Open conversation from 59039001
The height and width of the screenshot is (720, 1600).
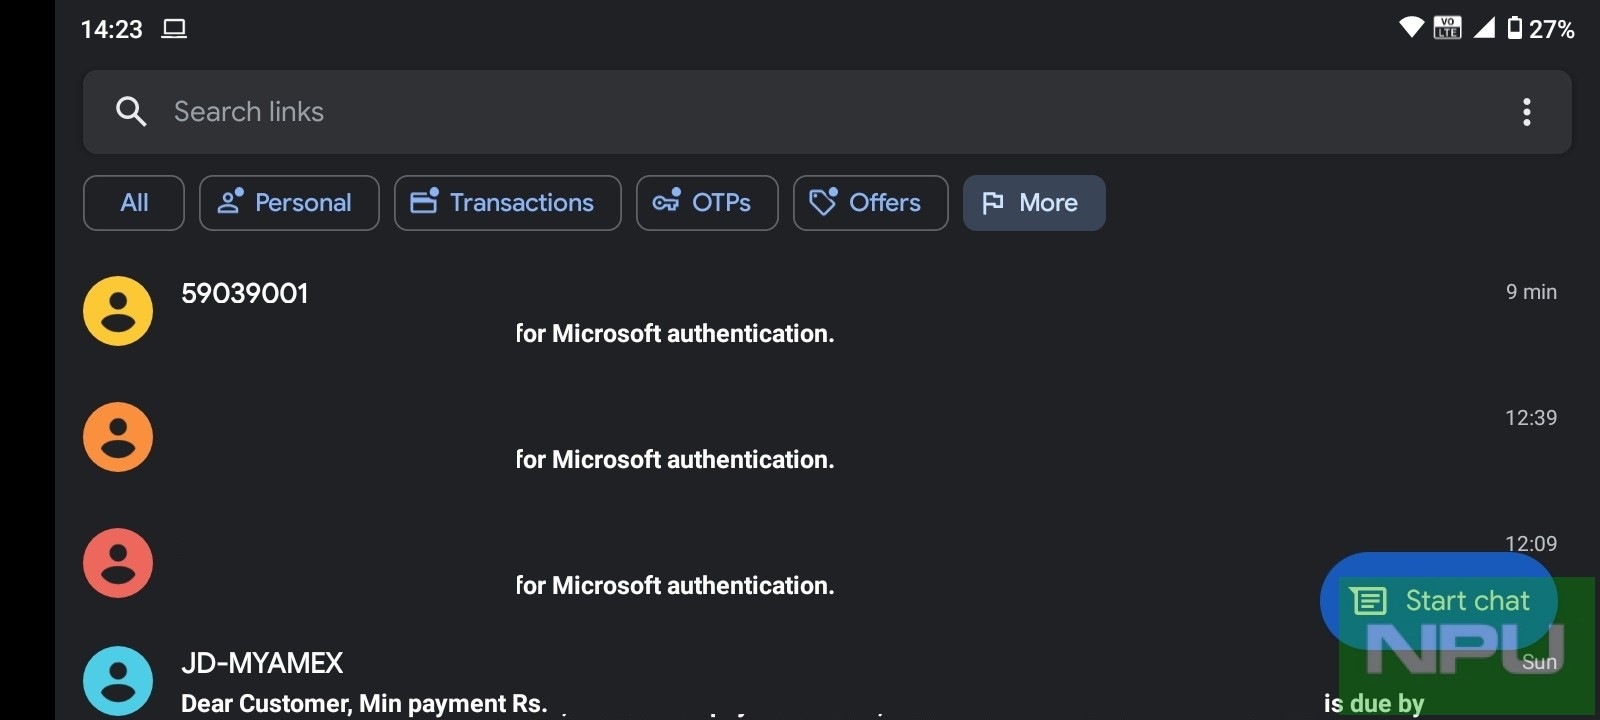pyautogui.click(x=827, y=311)
